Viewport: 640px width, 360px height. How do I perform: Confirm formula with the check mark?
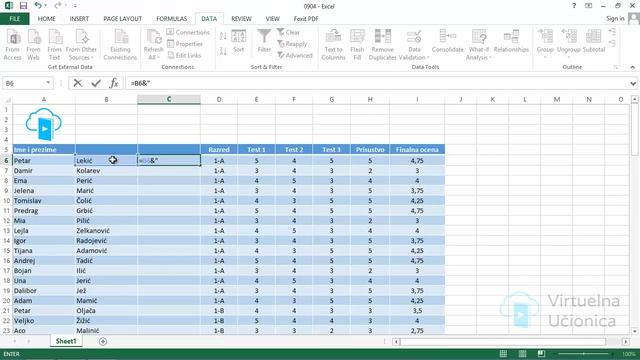pos(96,83)
